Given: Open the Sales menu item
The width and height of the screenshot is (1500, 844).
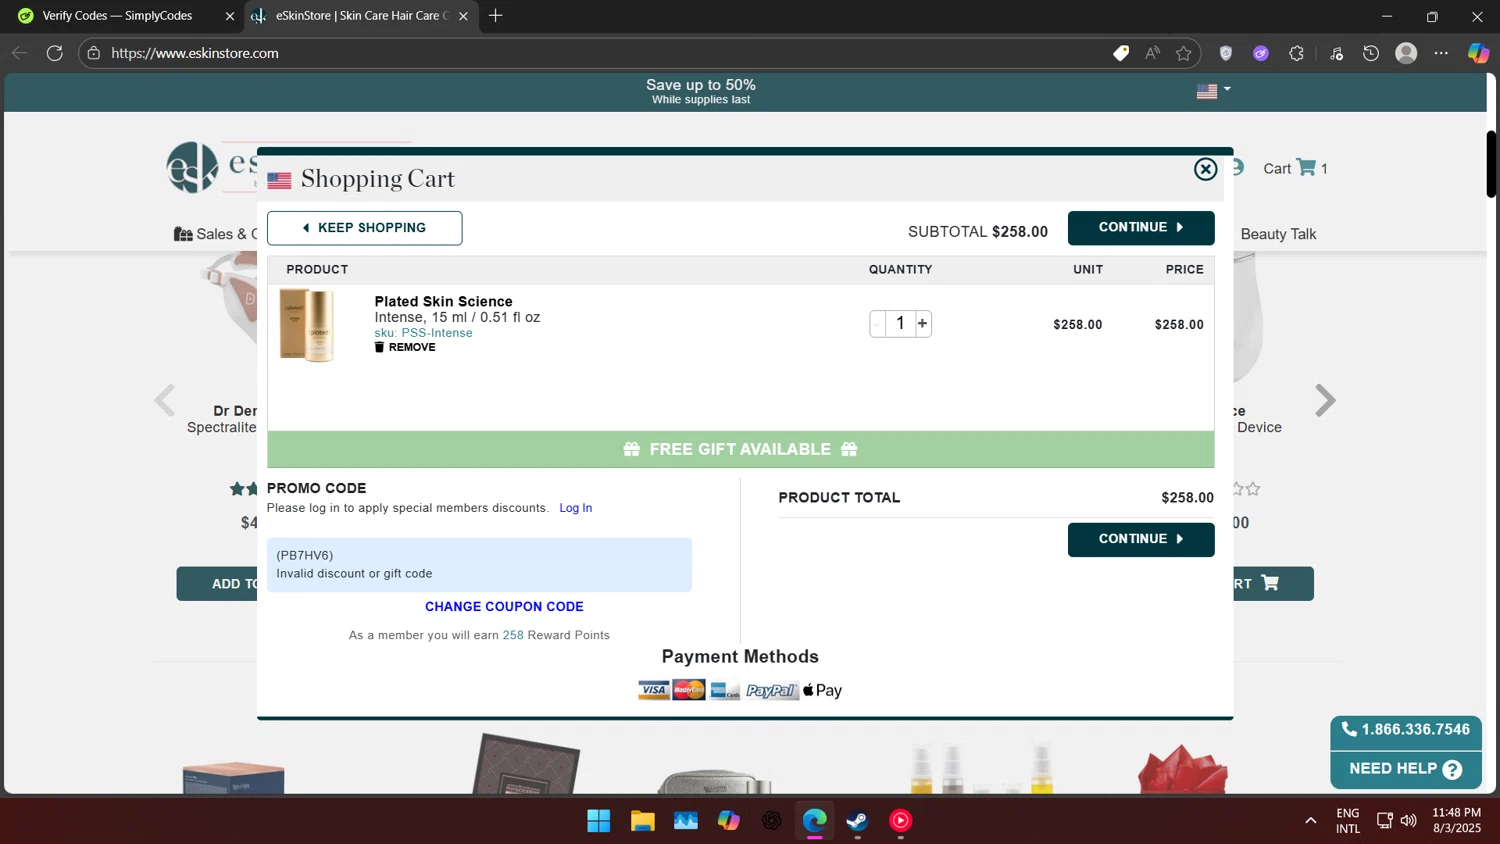Looking at the screenshot, I should [215, 234].
